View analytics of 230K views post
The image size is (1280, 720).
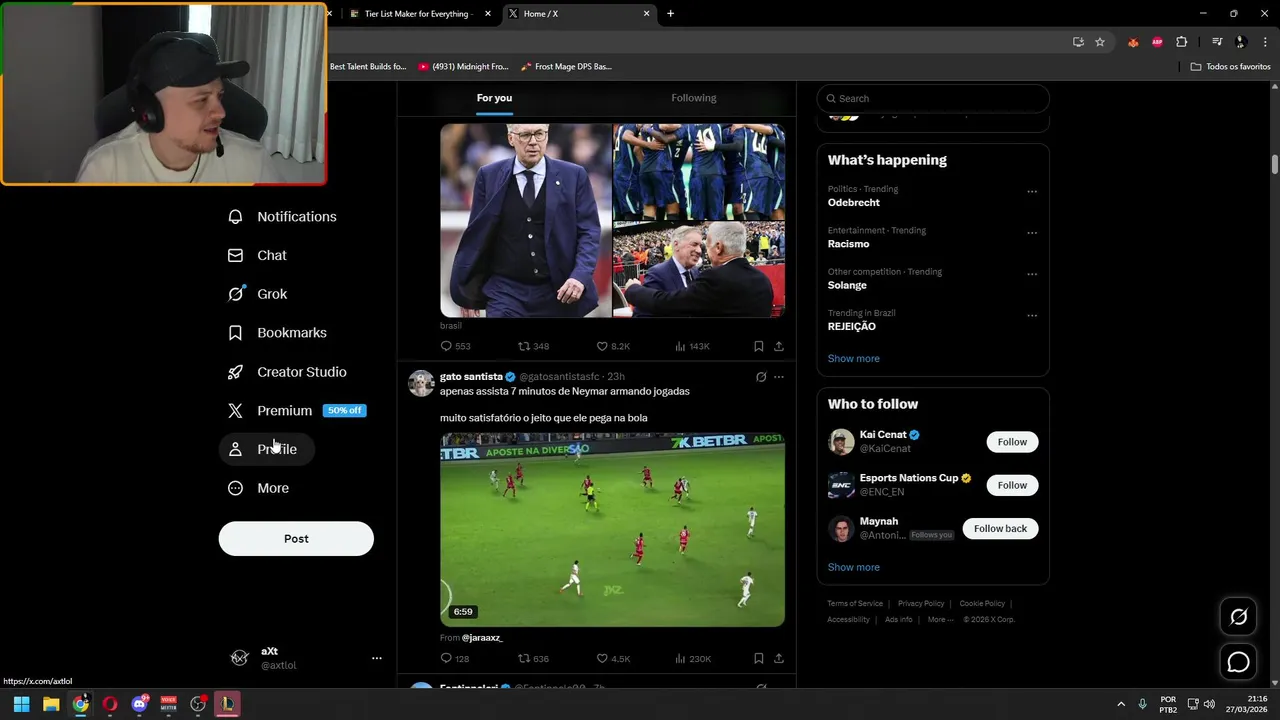point(692,658)
